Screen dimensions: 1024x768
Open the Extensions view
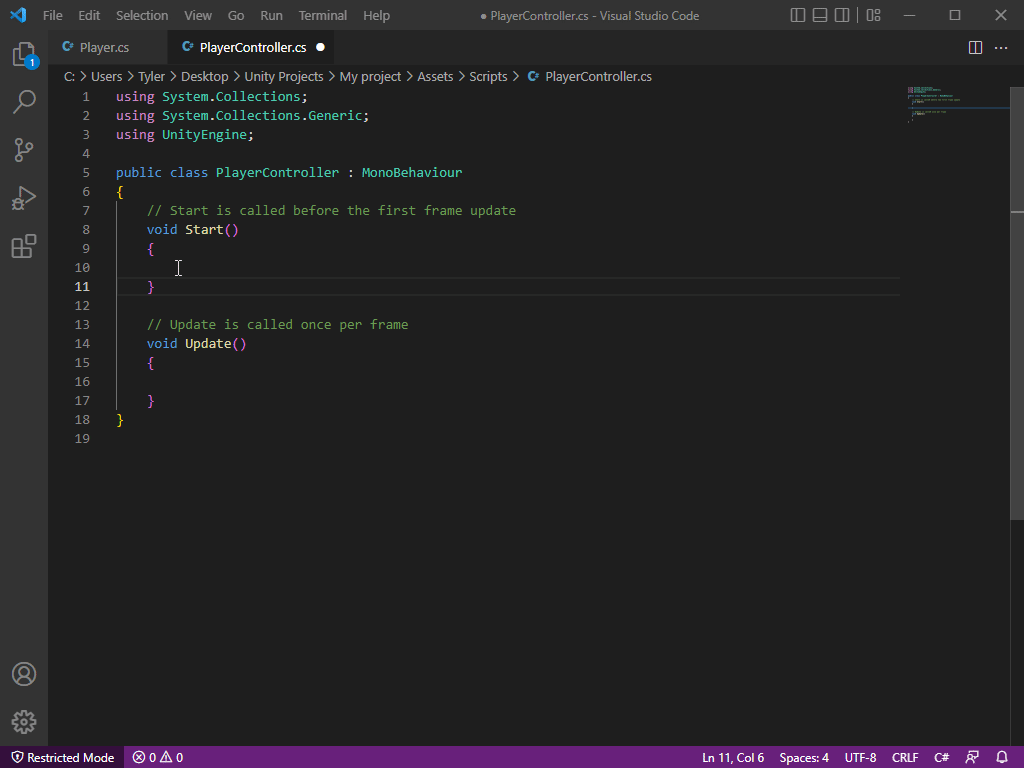(24, 246)
